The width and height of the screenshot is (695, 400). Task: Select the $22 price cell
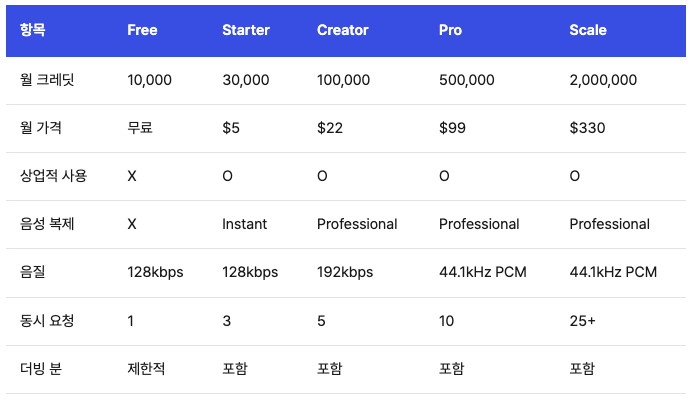click(330, 128)
